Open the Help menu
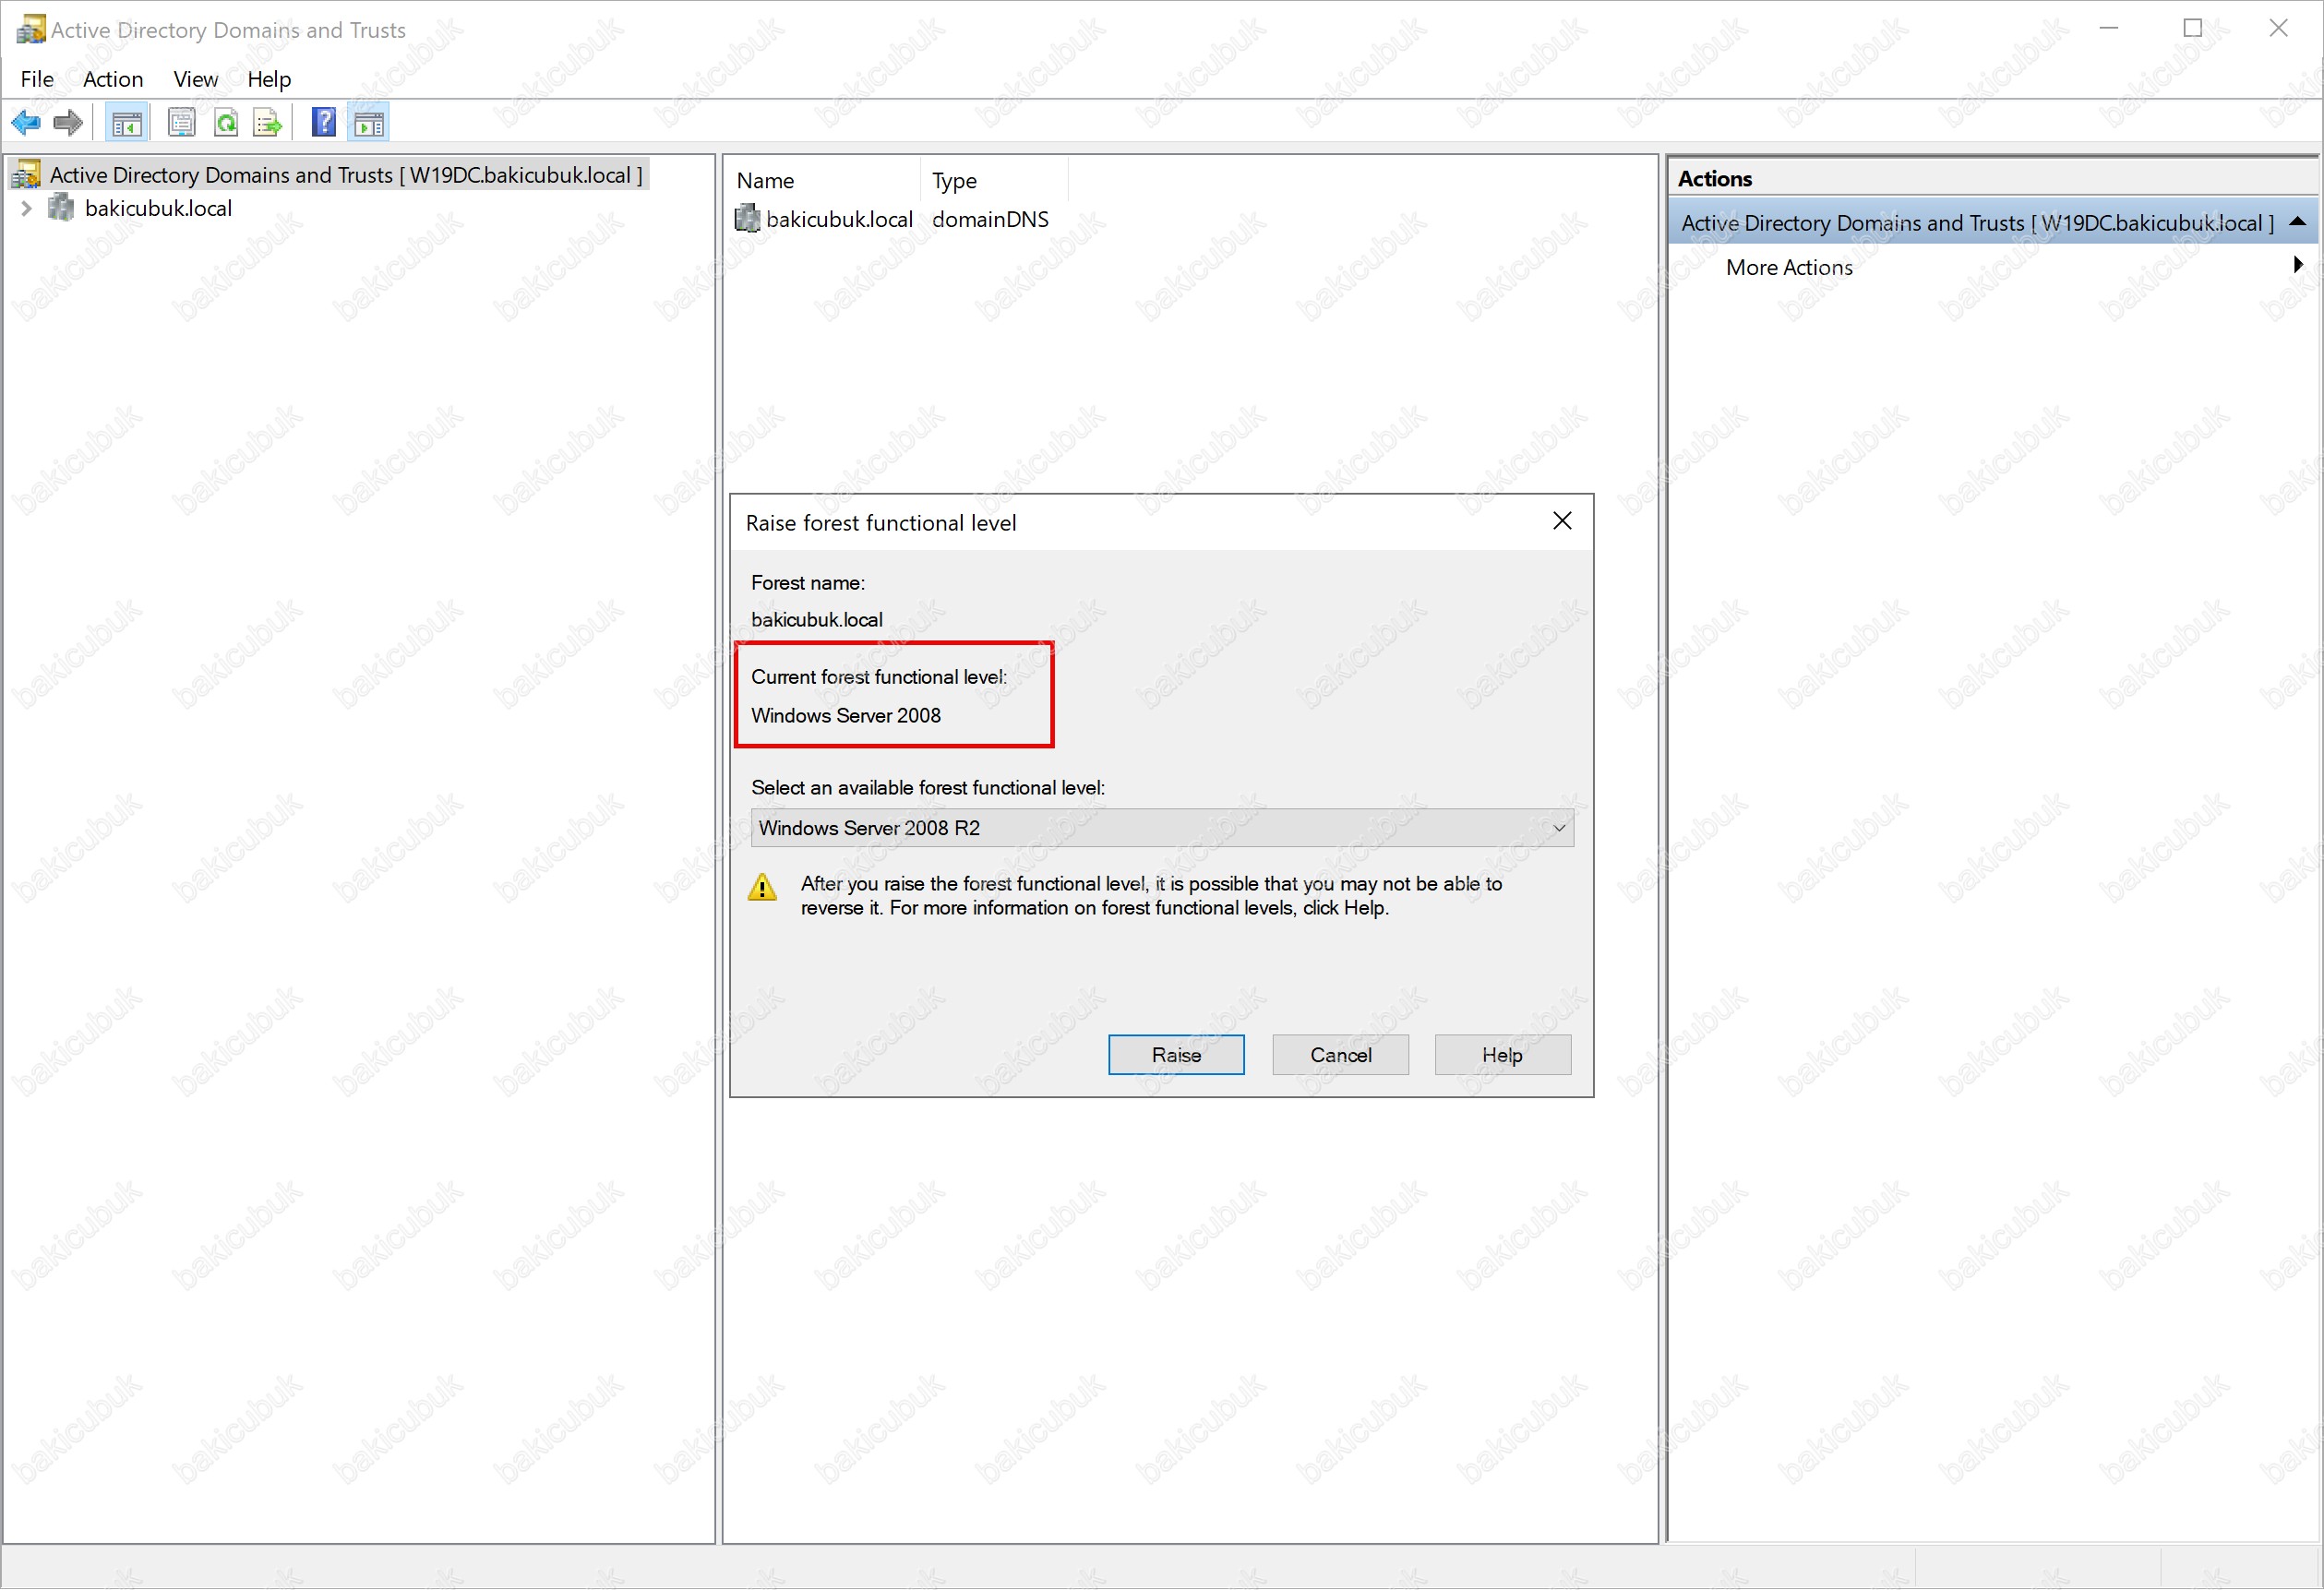This screenshot has width=2324, height=1590. point(269,79)
